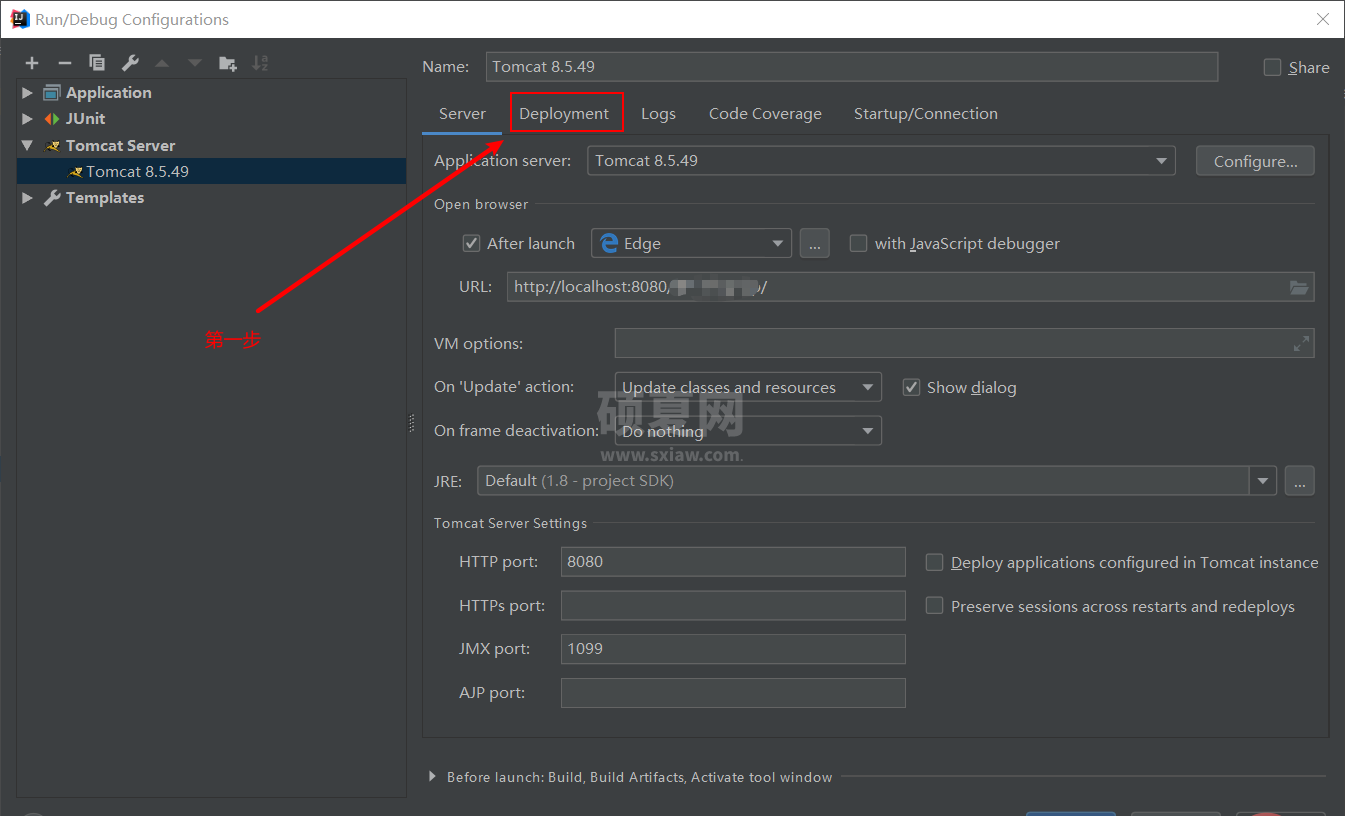Open the JRE dropdown arrow
Screen dimensions: 1345x816
1263,481
